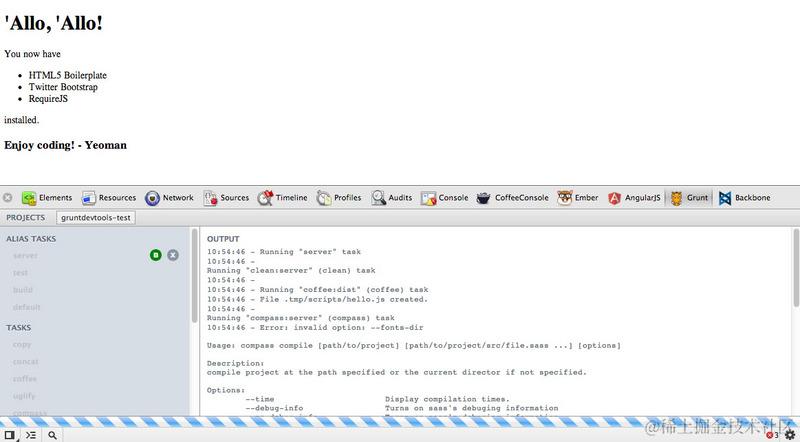This screenshot has height=442, width=800.
Task: Stop the running server task with the green button
Action: click(x=156, y=255)
